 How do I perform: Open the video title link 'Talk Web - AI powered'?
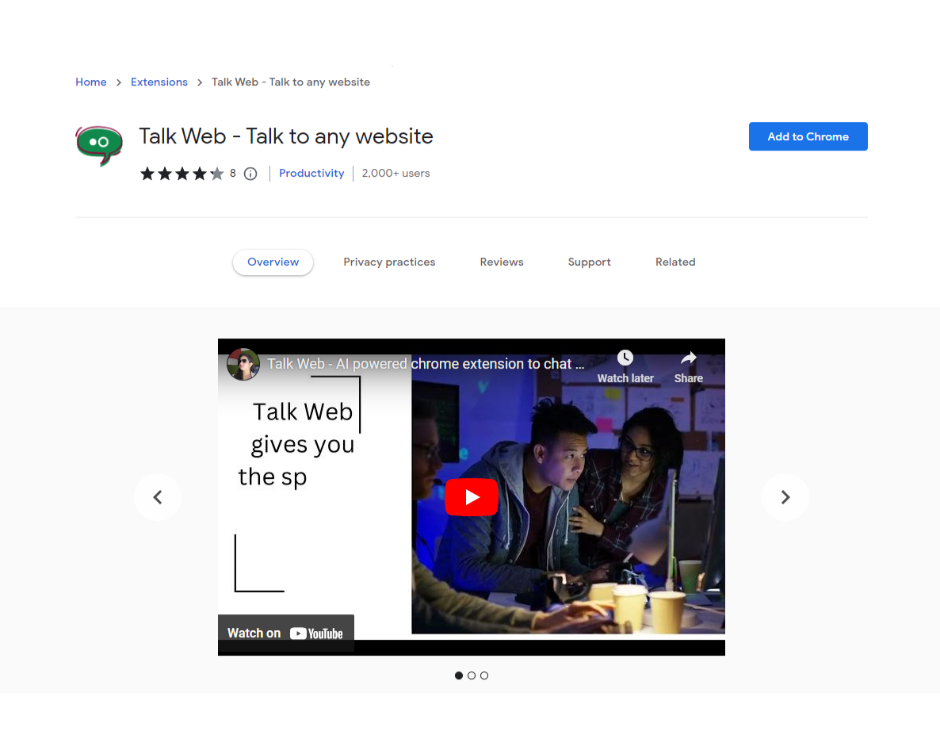pos(426,364)
